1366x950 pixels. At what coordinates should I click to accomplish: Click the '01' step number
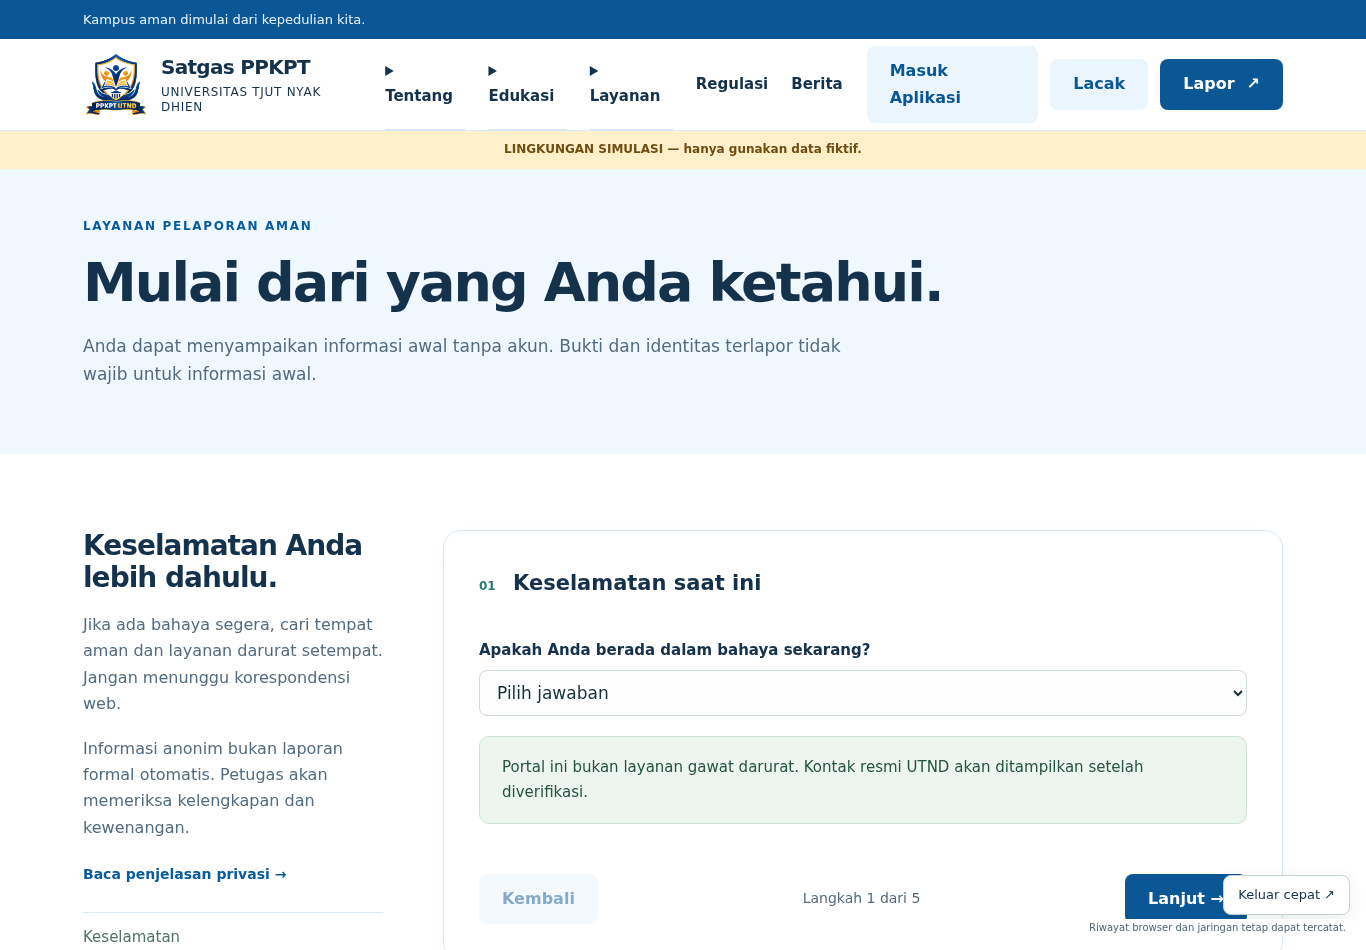click(487, 586)
